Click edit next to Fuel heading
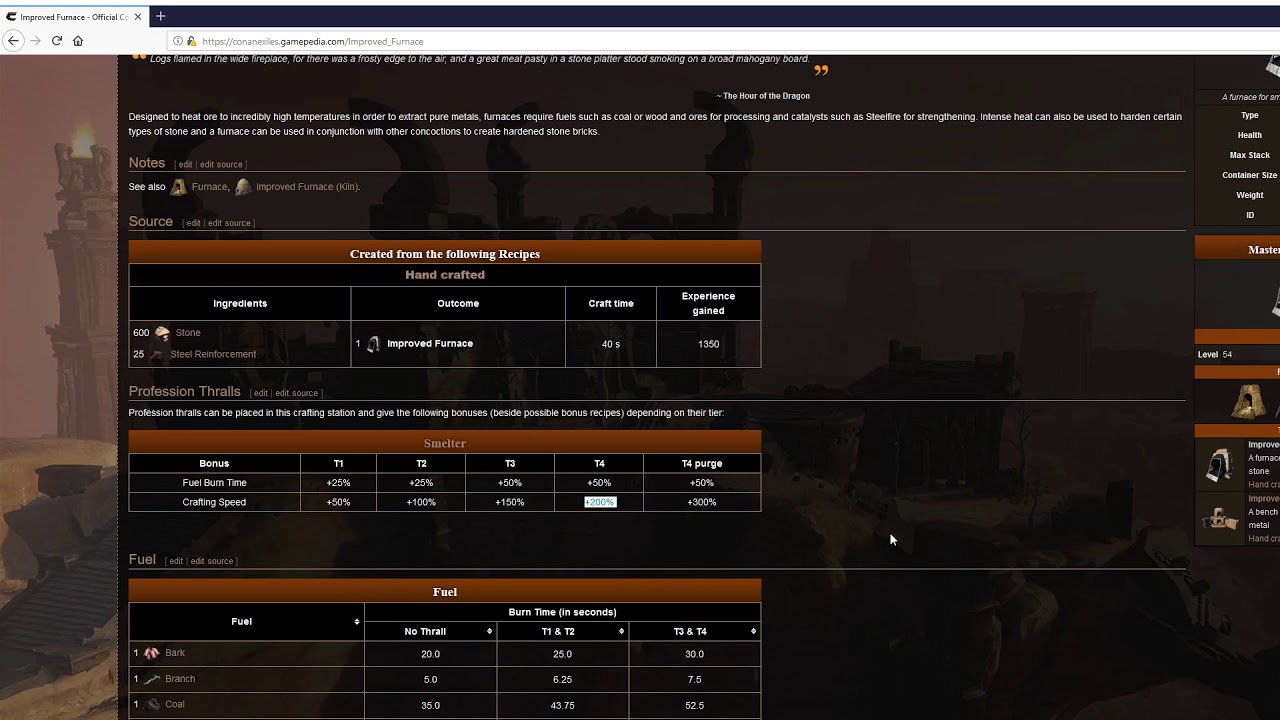Viewport: 1280px width, 720px height. (176, 561)
